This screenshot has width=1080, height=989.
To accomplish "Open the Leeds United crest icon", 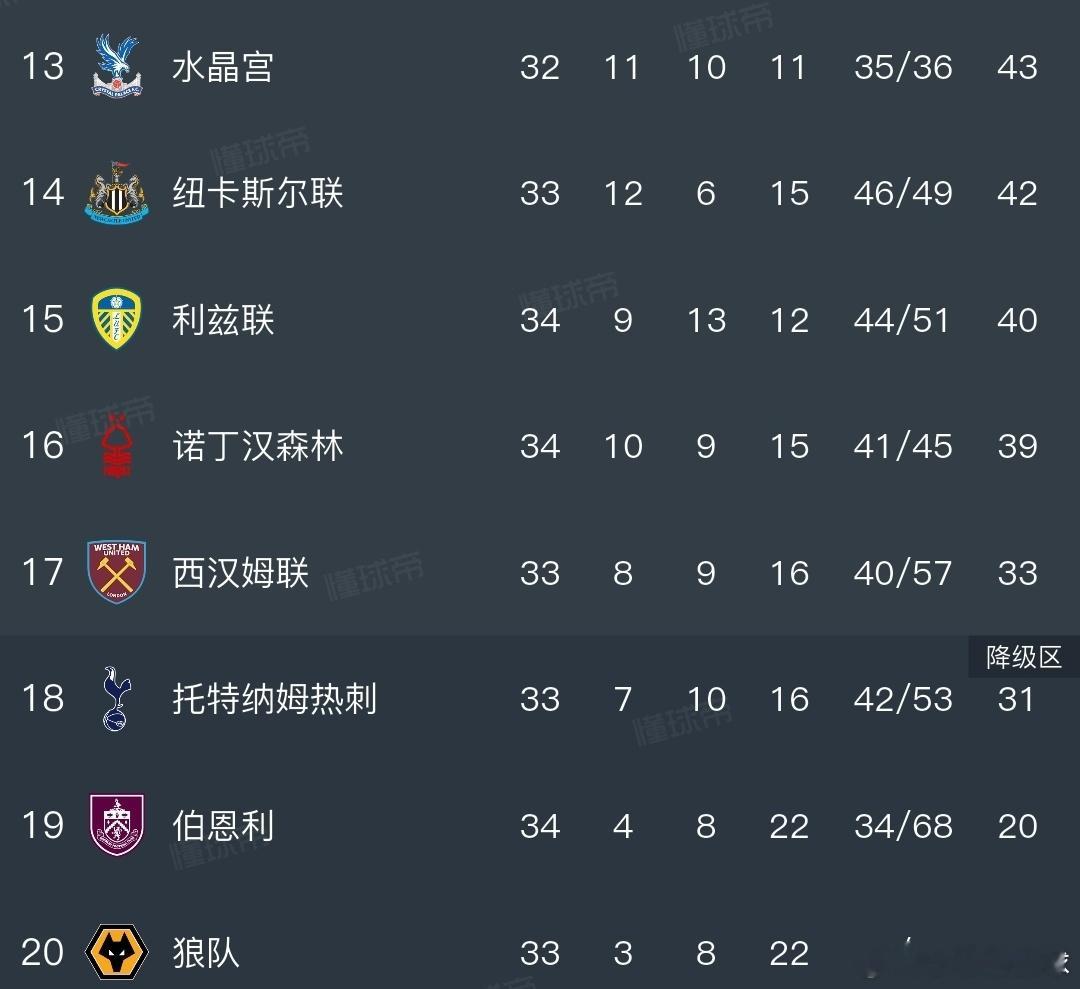I will click(x=114, y=320).
